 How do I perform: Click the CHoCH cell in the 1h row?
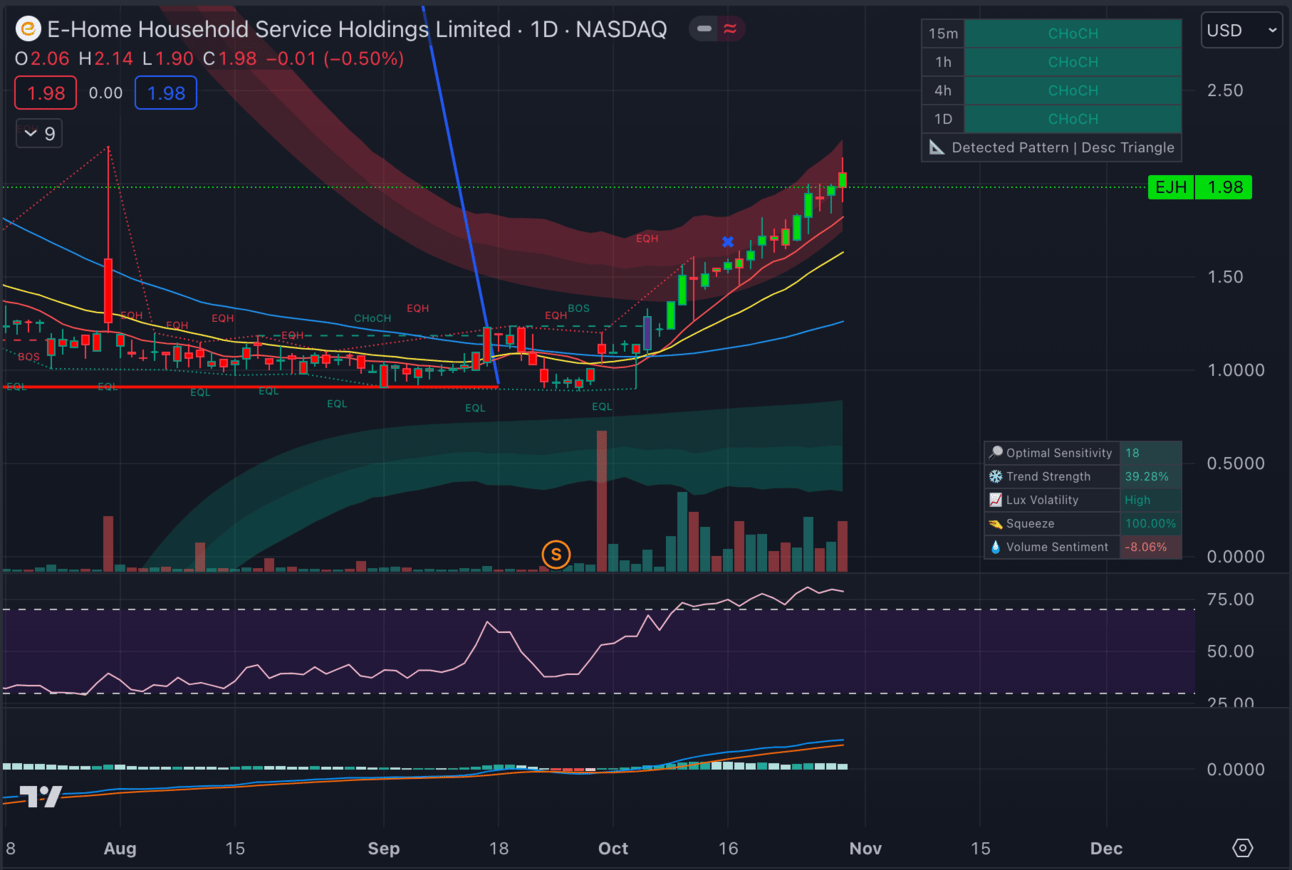pos(1073,62)
